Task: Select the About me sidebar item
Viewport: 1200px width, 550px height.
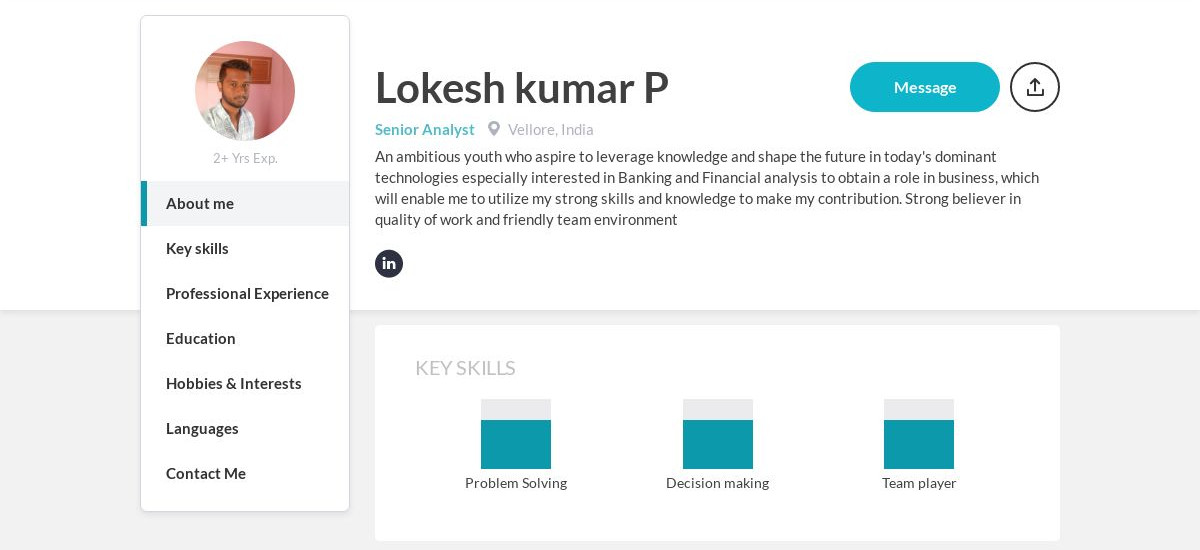Action: coord(245,203)
